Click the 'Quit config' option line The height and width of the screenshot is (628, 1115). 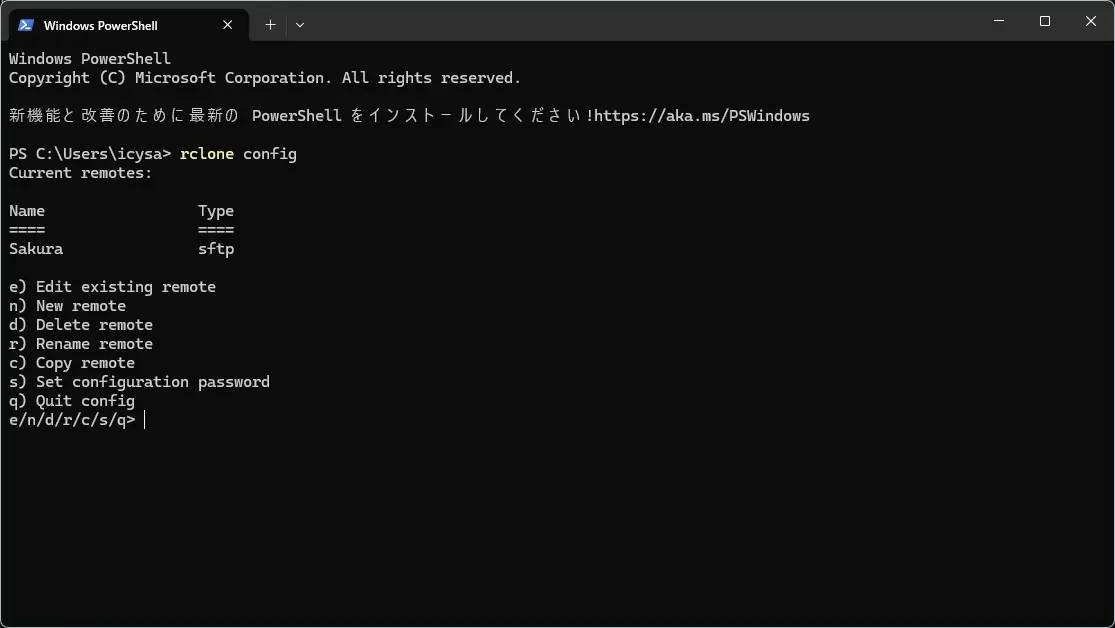72,401
